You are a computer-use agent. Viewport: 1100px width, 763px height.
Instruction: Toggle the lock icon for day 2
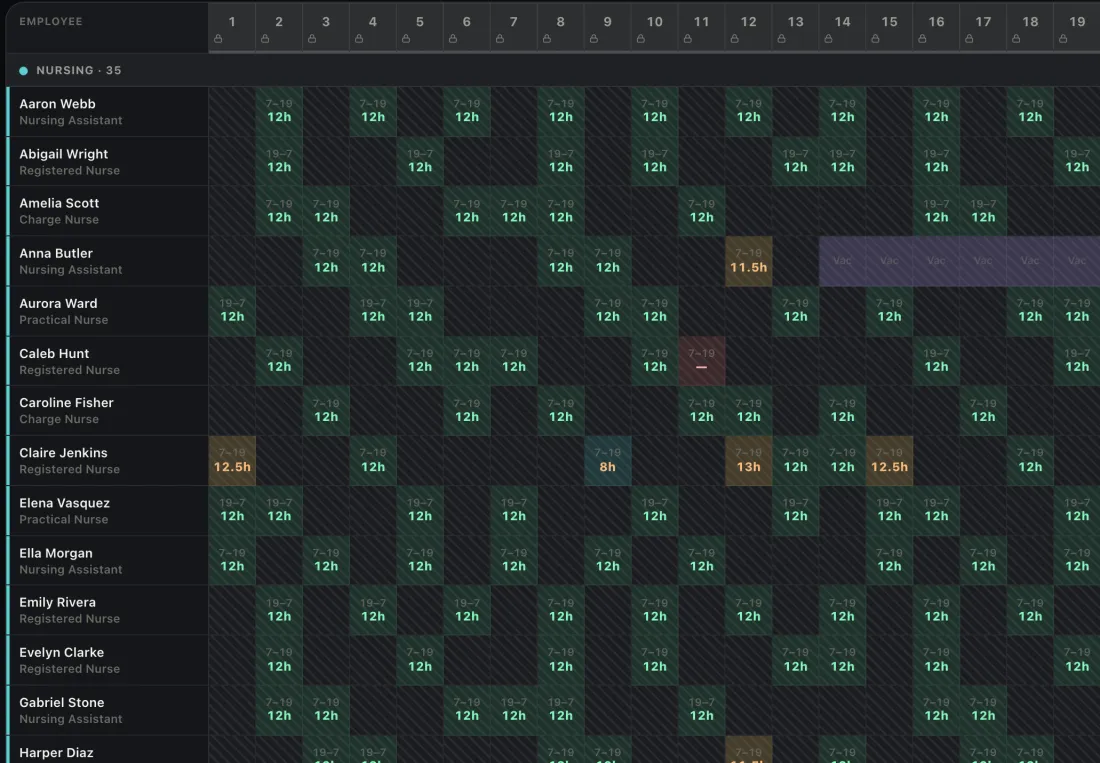(x=265, y=39)
